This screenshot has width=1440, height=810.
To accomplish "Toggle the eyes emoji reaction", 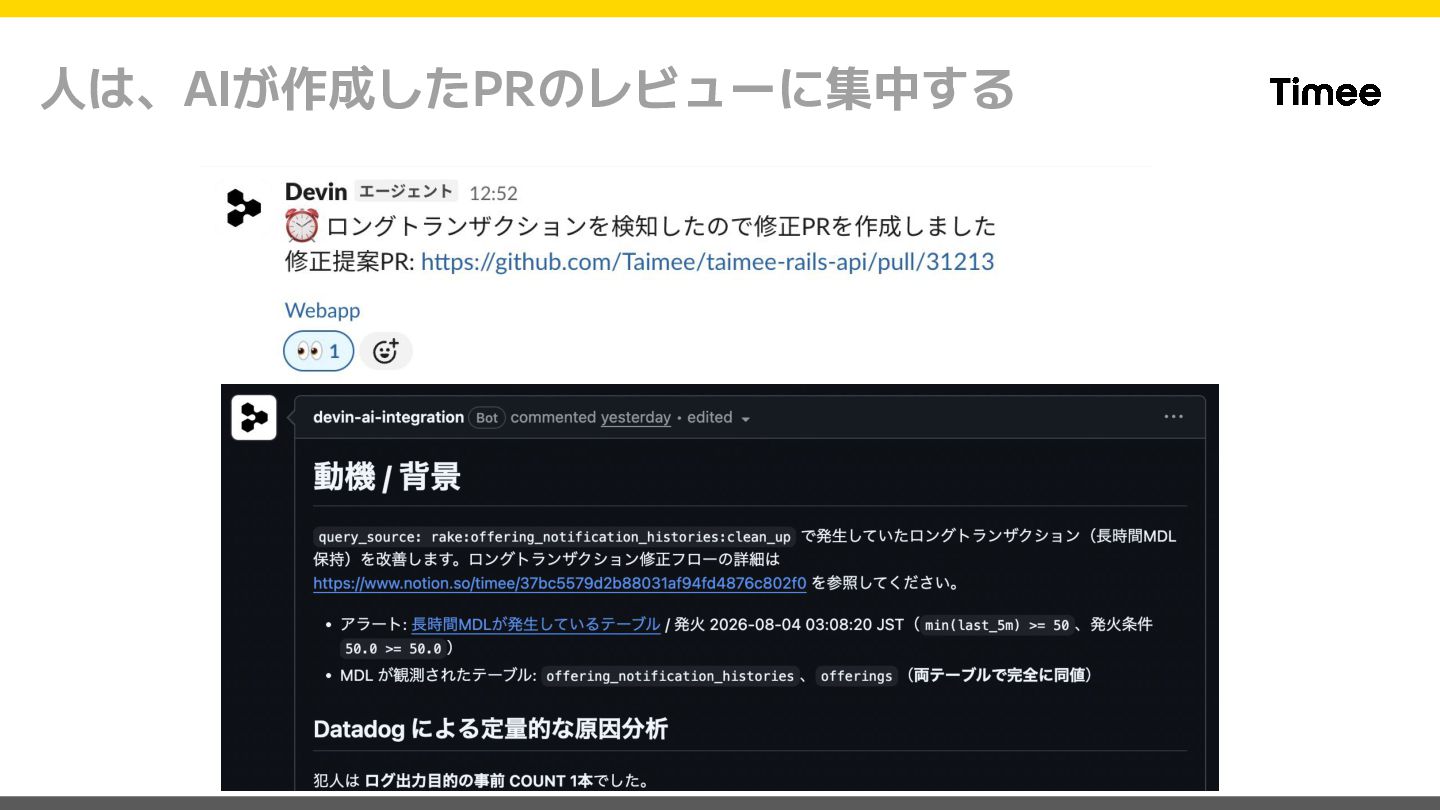I will [319, 351].
